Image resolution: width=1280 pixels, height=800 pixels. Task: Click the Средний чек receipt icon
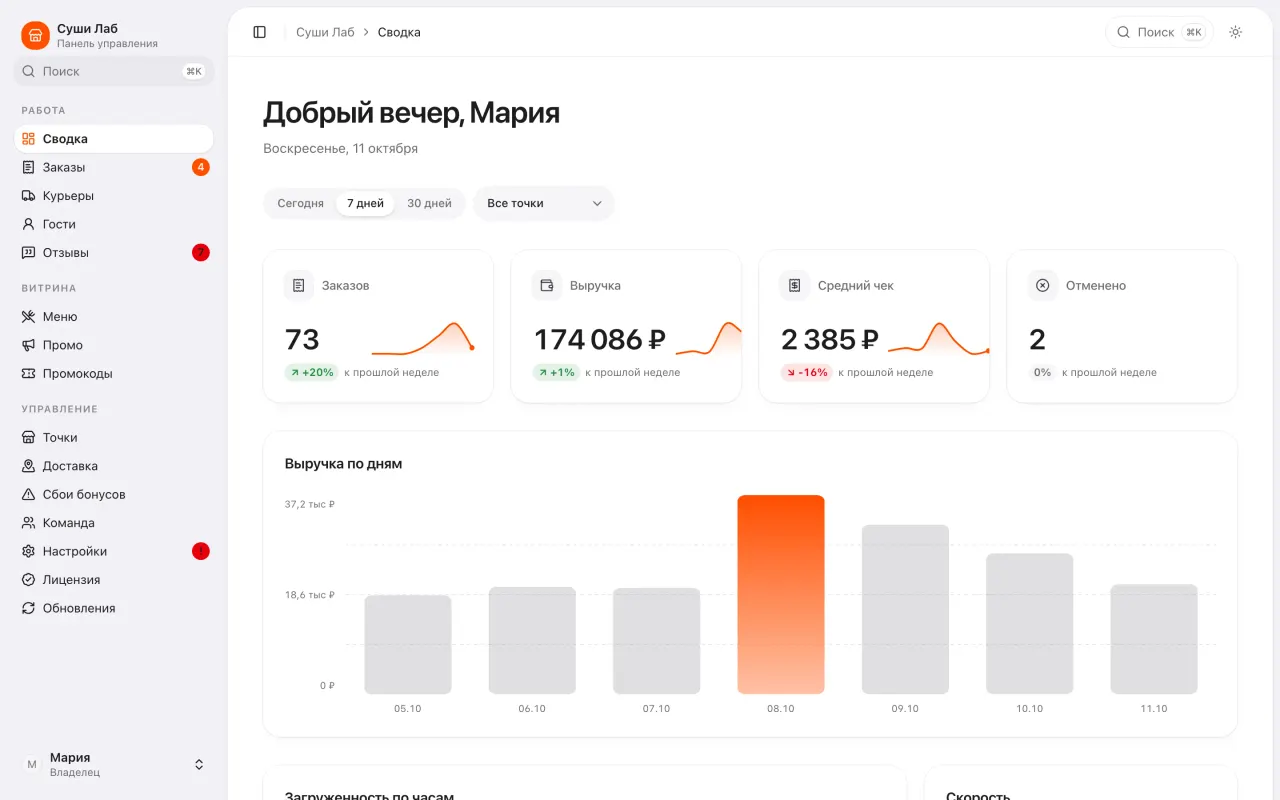(795, 286)
